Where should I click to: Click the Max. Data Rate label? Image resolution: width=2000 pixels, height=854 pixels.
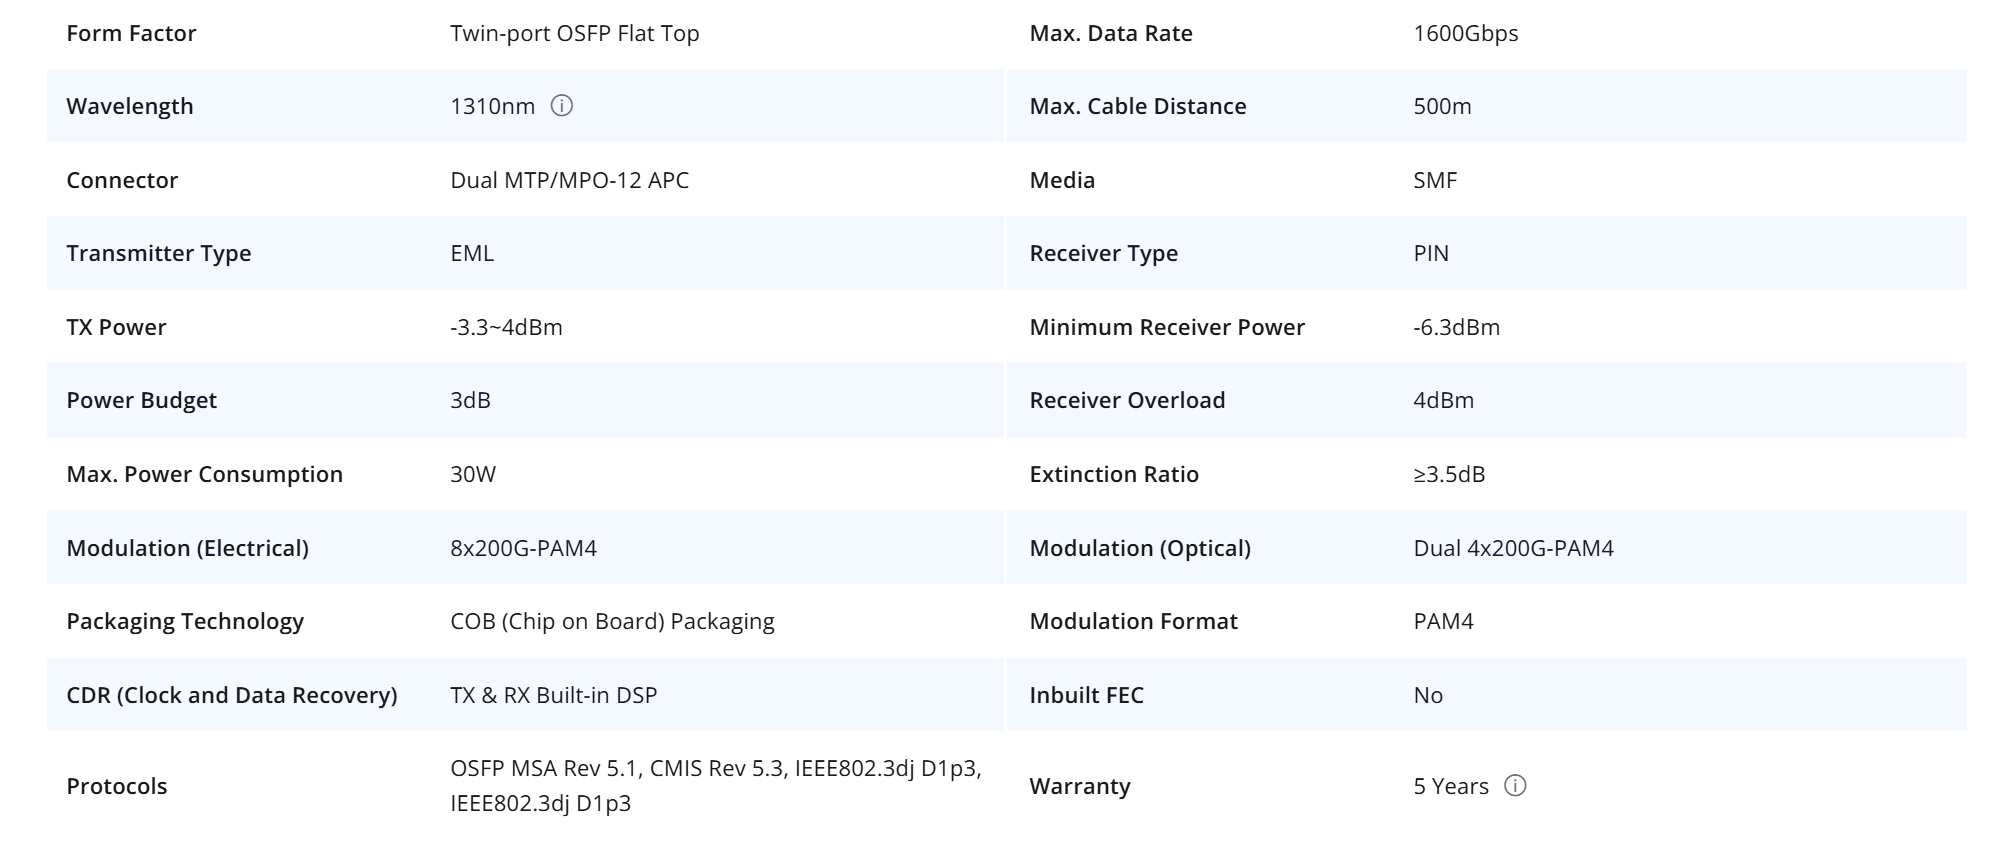pyautogui.click(x=1110, y=33)
